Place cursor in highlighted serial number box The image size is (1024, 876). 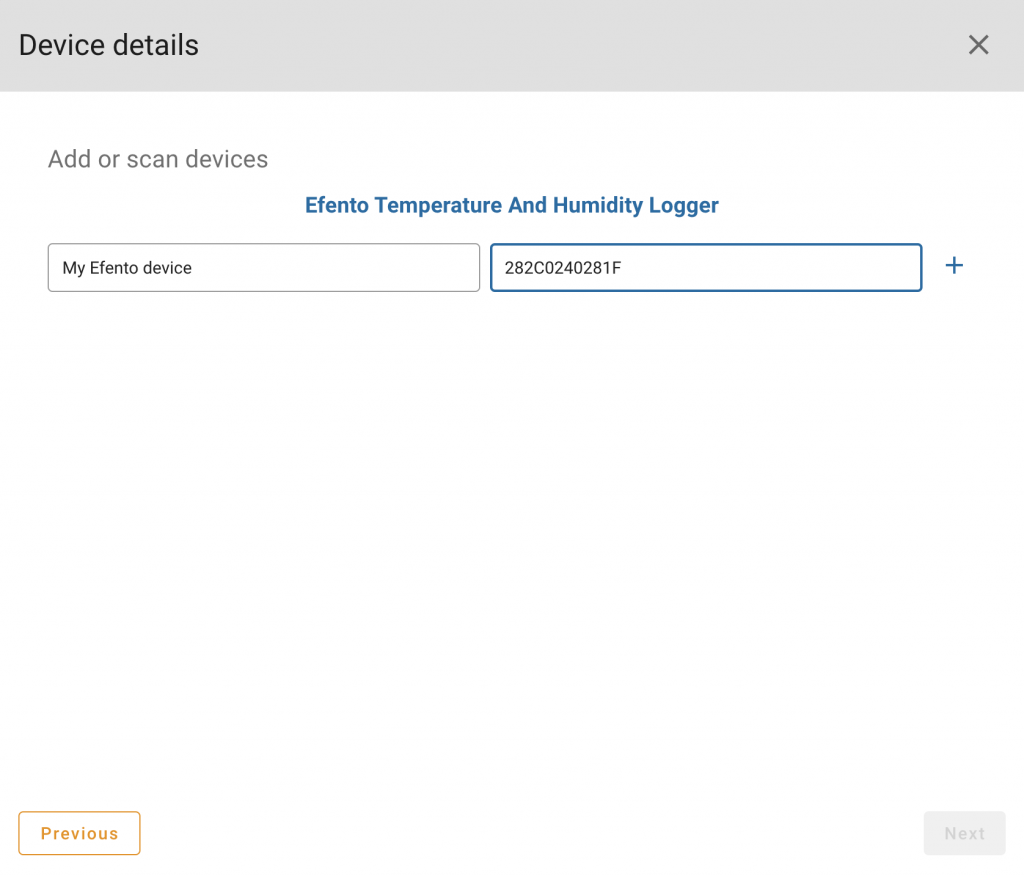coord(705,268)
